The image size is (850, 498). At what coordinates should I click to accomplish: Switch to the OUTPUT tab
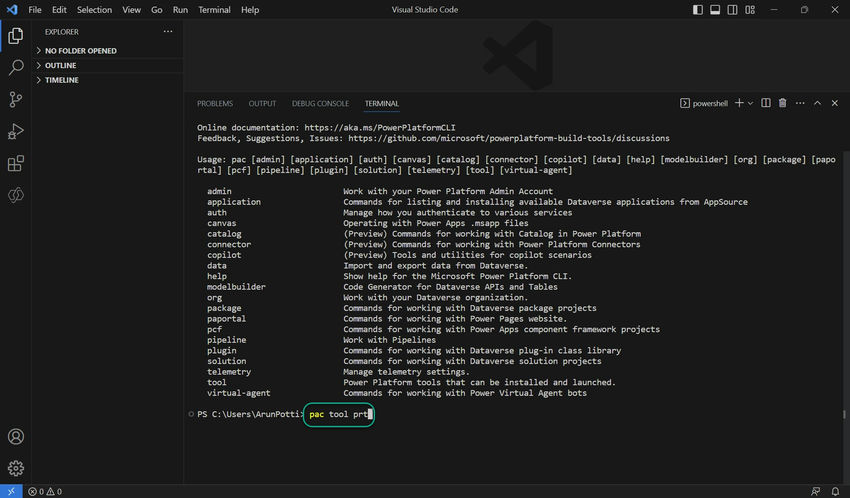pyautogui.click(x=262, y=103)
